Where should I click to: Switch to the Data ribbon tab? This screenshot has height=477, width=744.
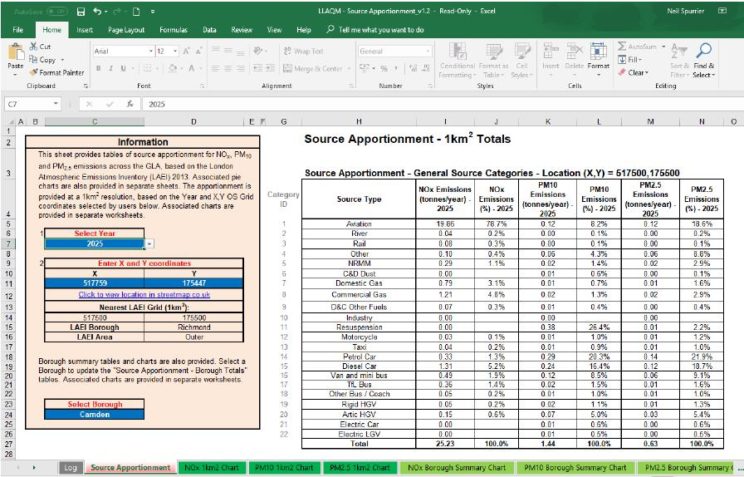(209, 29)
